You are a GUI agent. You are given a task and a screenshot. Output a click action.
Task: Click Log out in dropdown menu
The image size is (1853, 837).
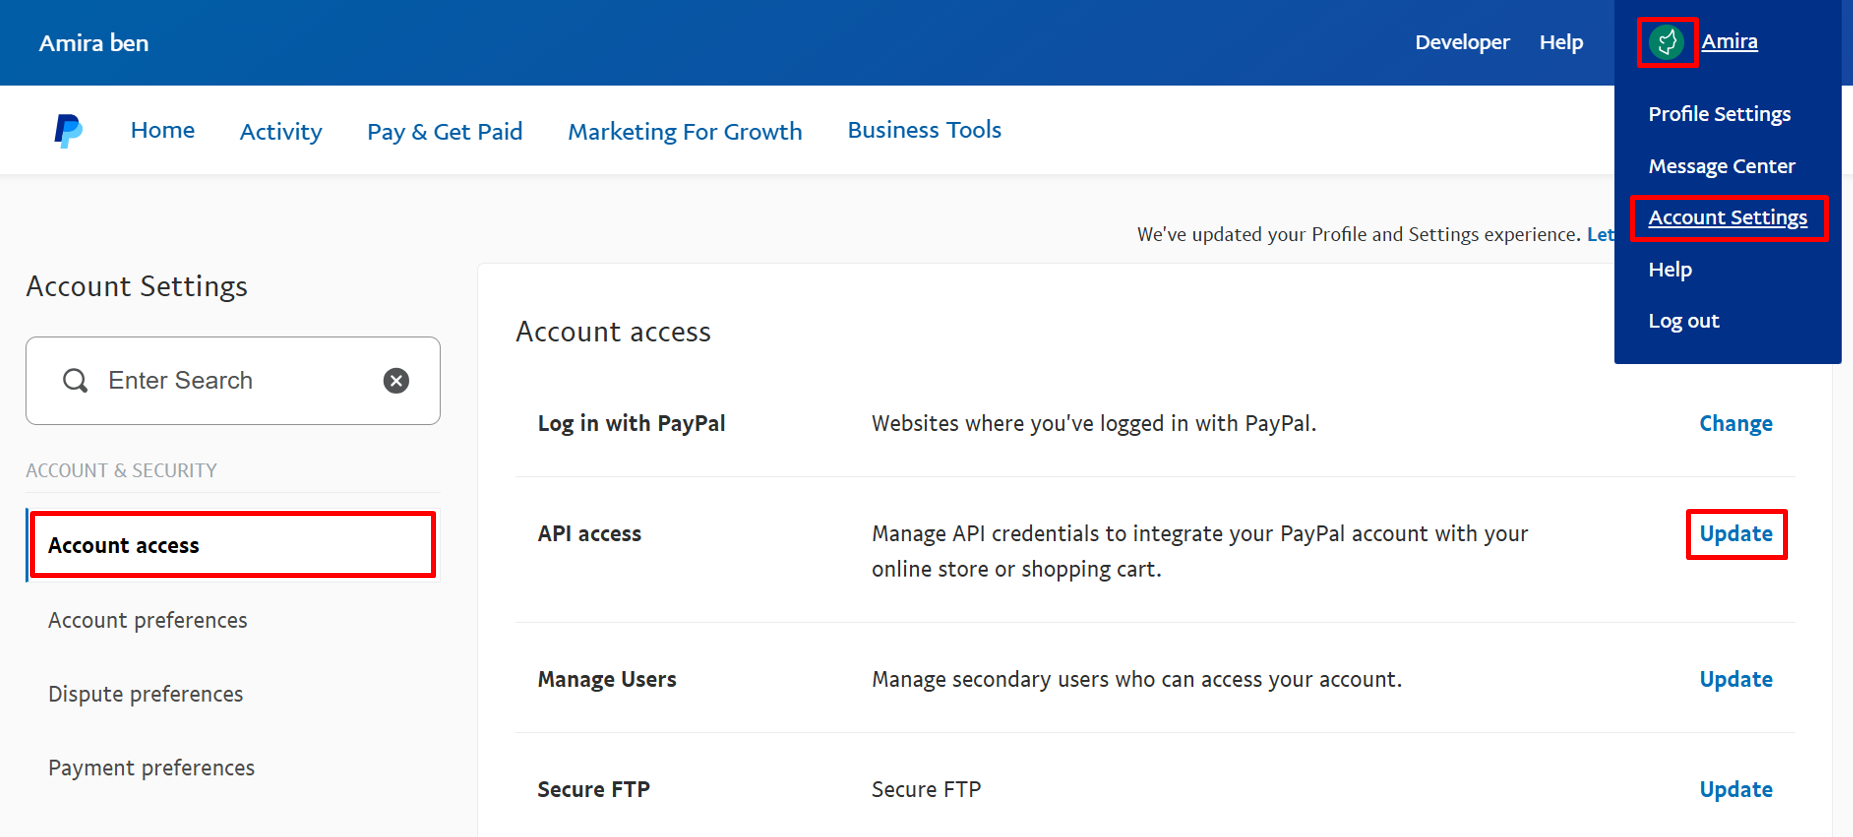coord(1684,321)
